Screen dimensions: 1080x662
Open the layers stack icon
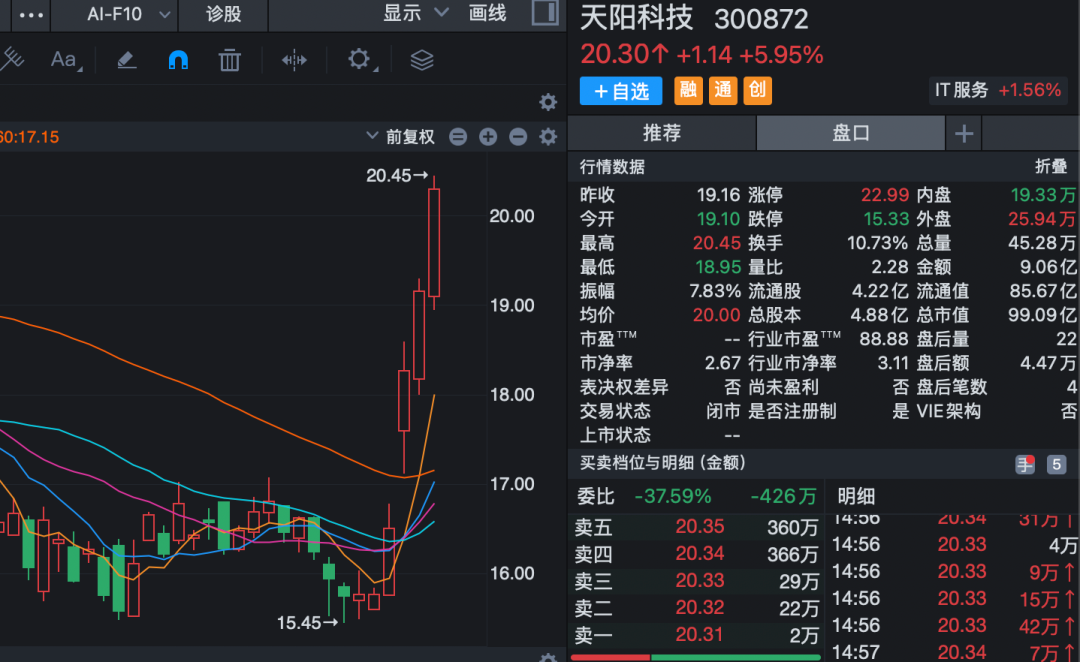click(x=422, y=61)
